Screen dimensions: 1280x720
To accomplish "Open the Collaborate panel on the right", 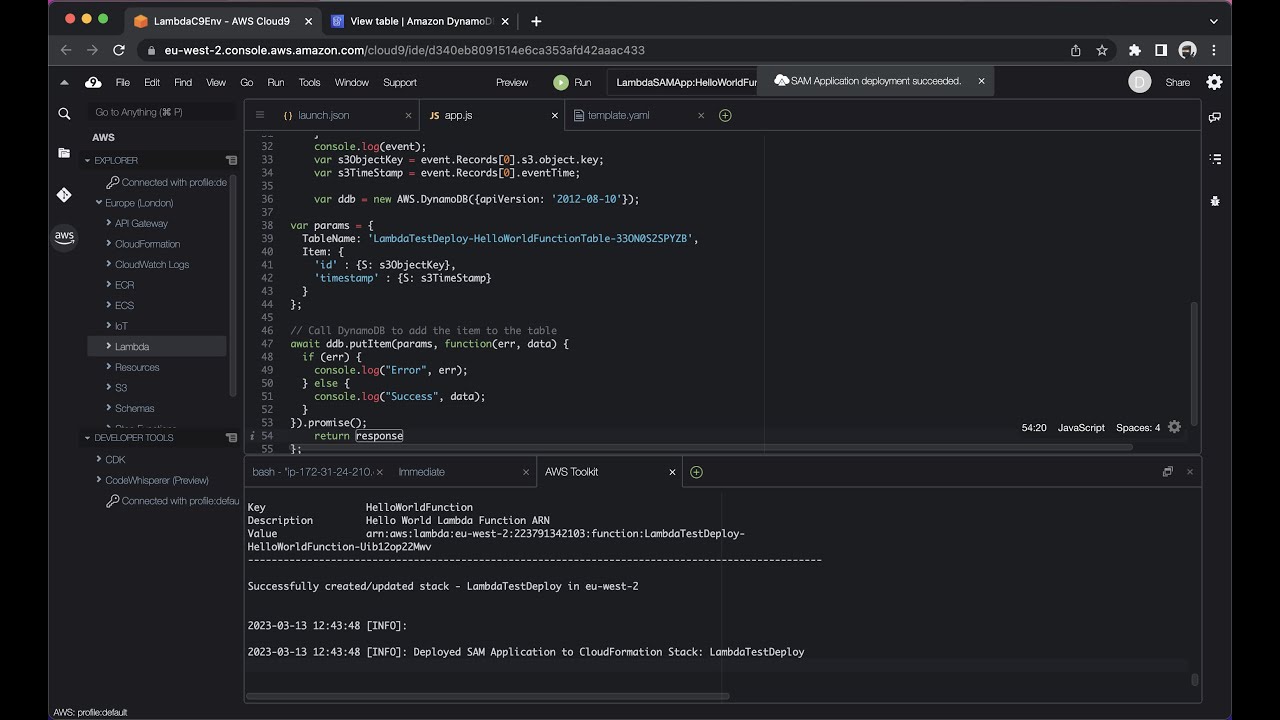I will 1215,117.
